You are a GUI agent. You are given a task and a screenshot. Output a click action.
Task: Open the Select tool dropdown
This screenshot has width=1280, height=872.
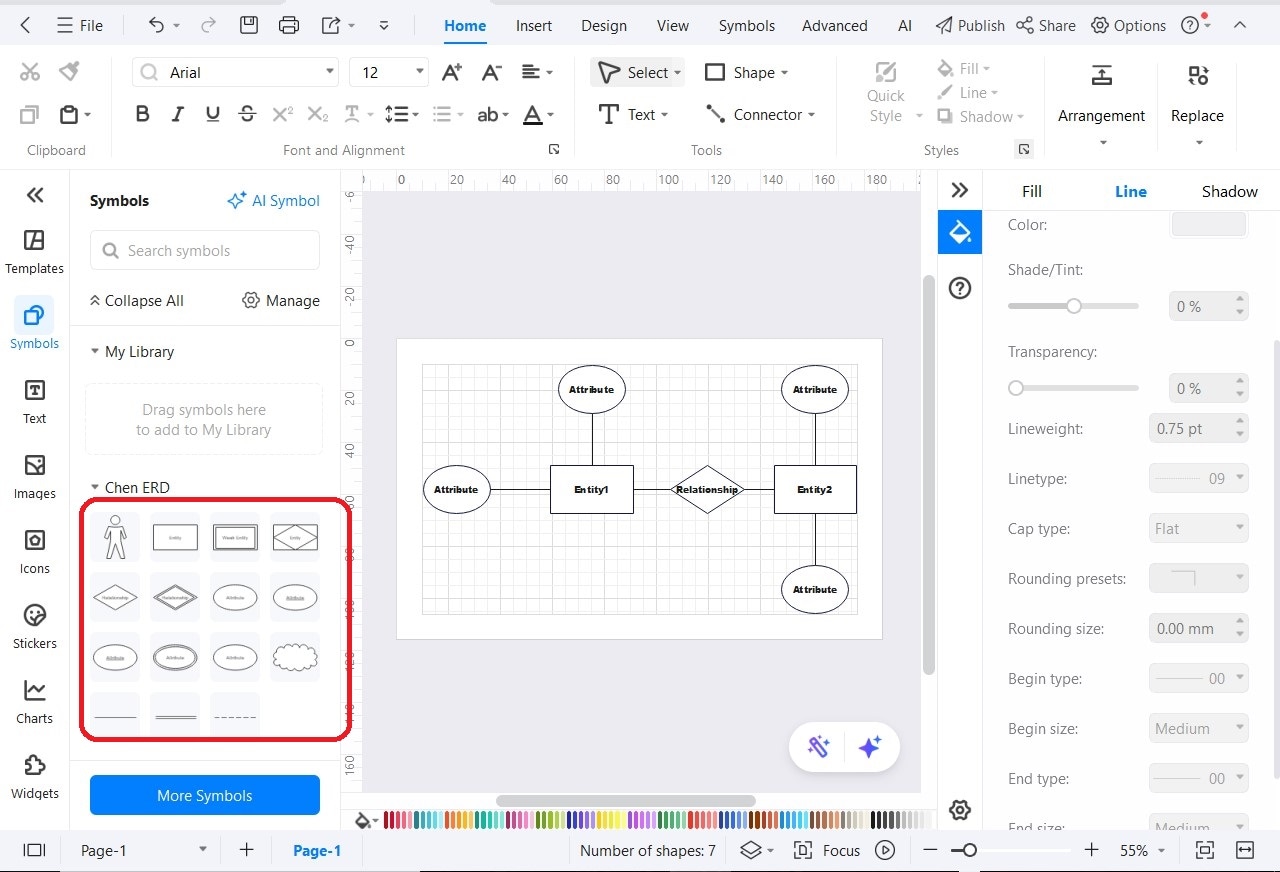[x=677, y=72]
